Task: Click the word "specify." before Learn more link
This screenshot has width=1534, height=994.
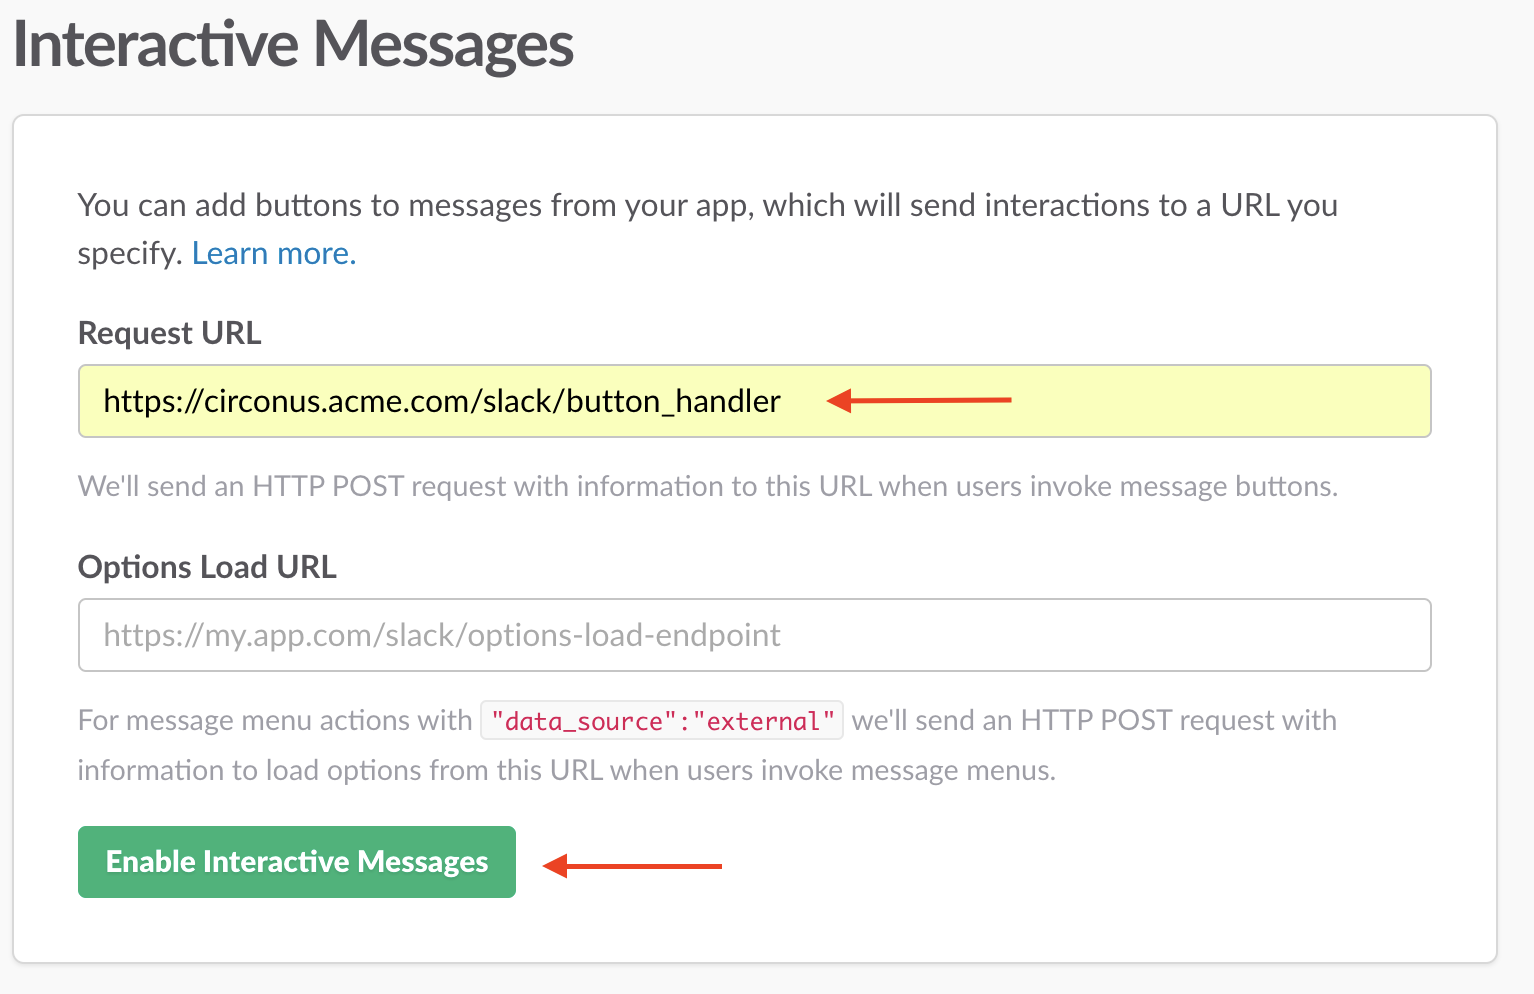Action: (131, 253)
